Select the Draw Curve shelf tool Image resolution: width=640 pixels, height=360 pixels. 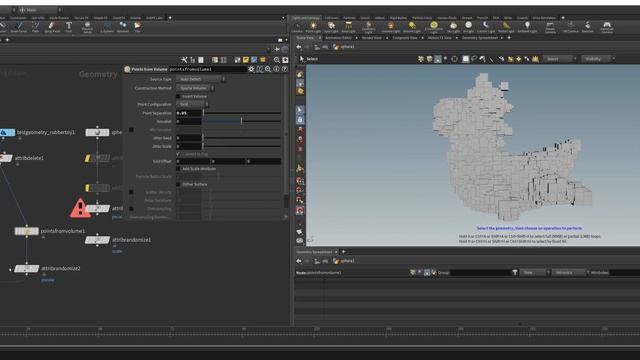18,27
